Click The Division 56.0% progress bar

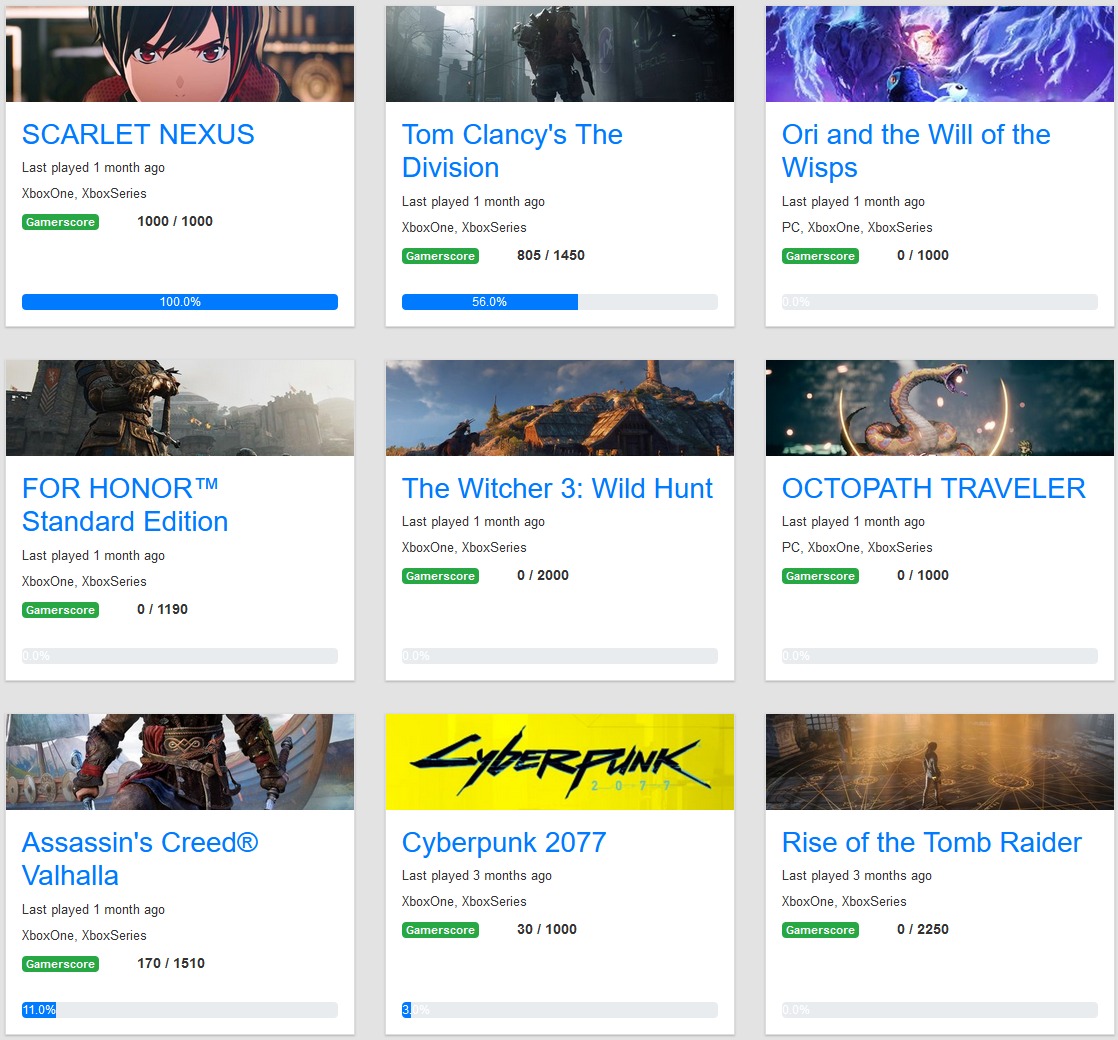click(x=560, y=302)
